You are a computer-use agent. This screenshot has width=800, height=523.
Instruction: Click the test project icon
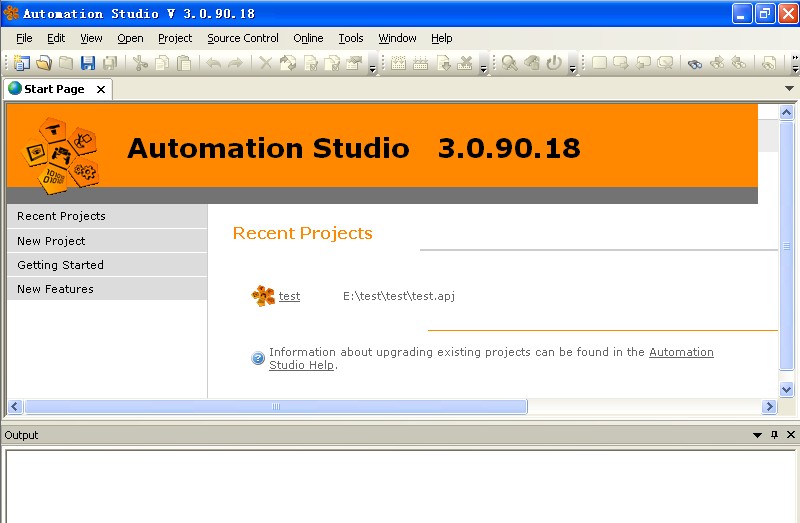[x=263, y=295]
